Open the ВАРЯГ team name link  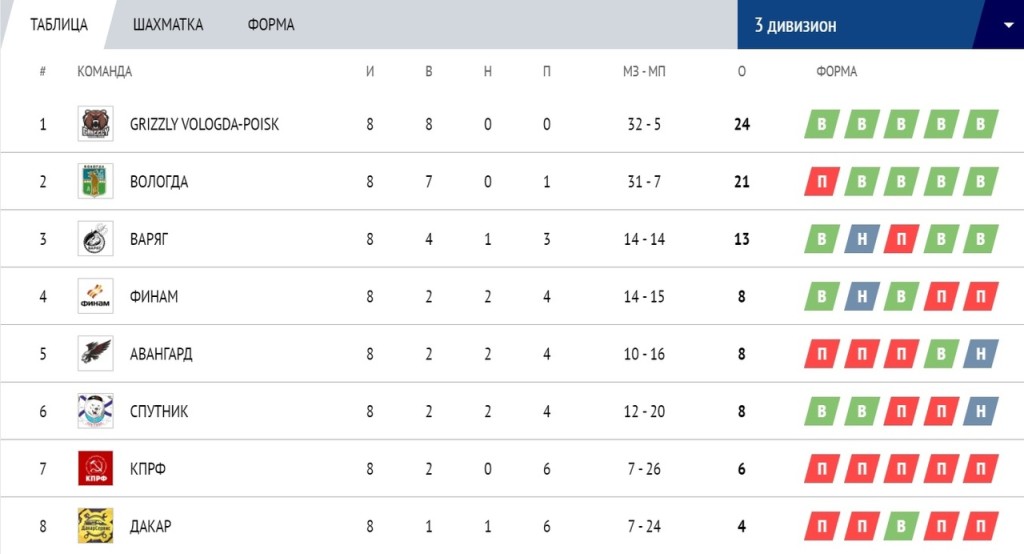click(x=149, y=239)
